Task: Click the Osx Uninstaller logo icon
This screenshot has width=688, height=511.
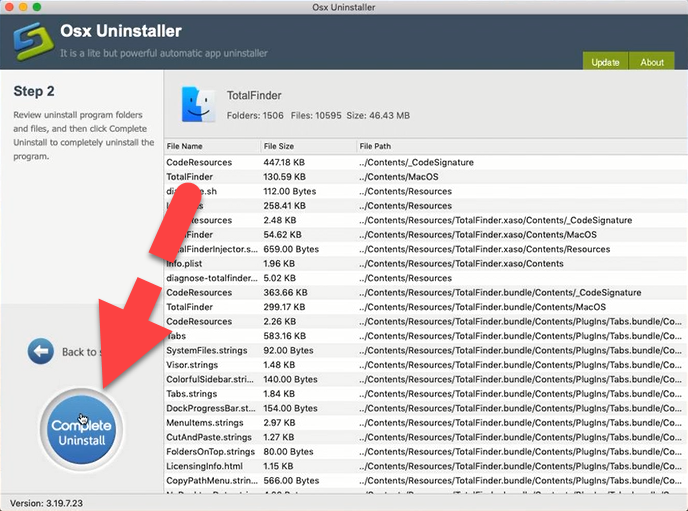Action: (33, 42)
